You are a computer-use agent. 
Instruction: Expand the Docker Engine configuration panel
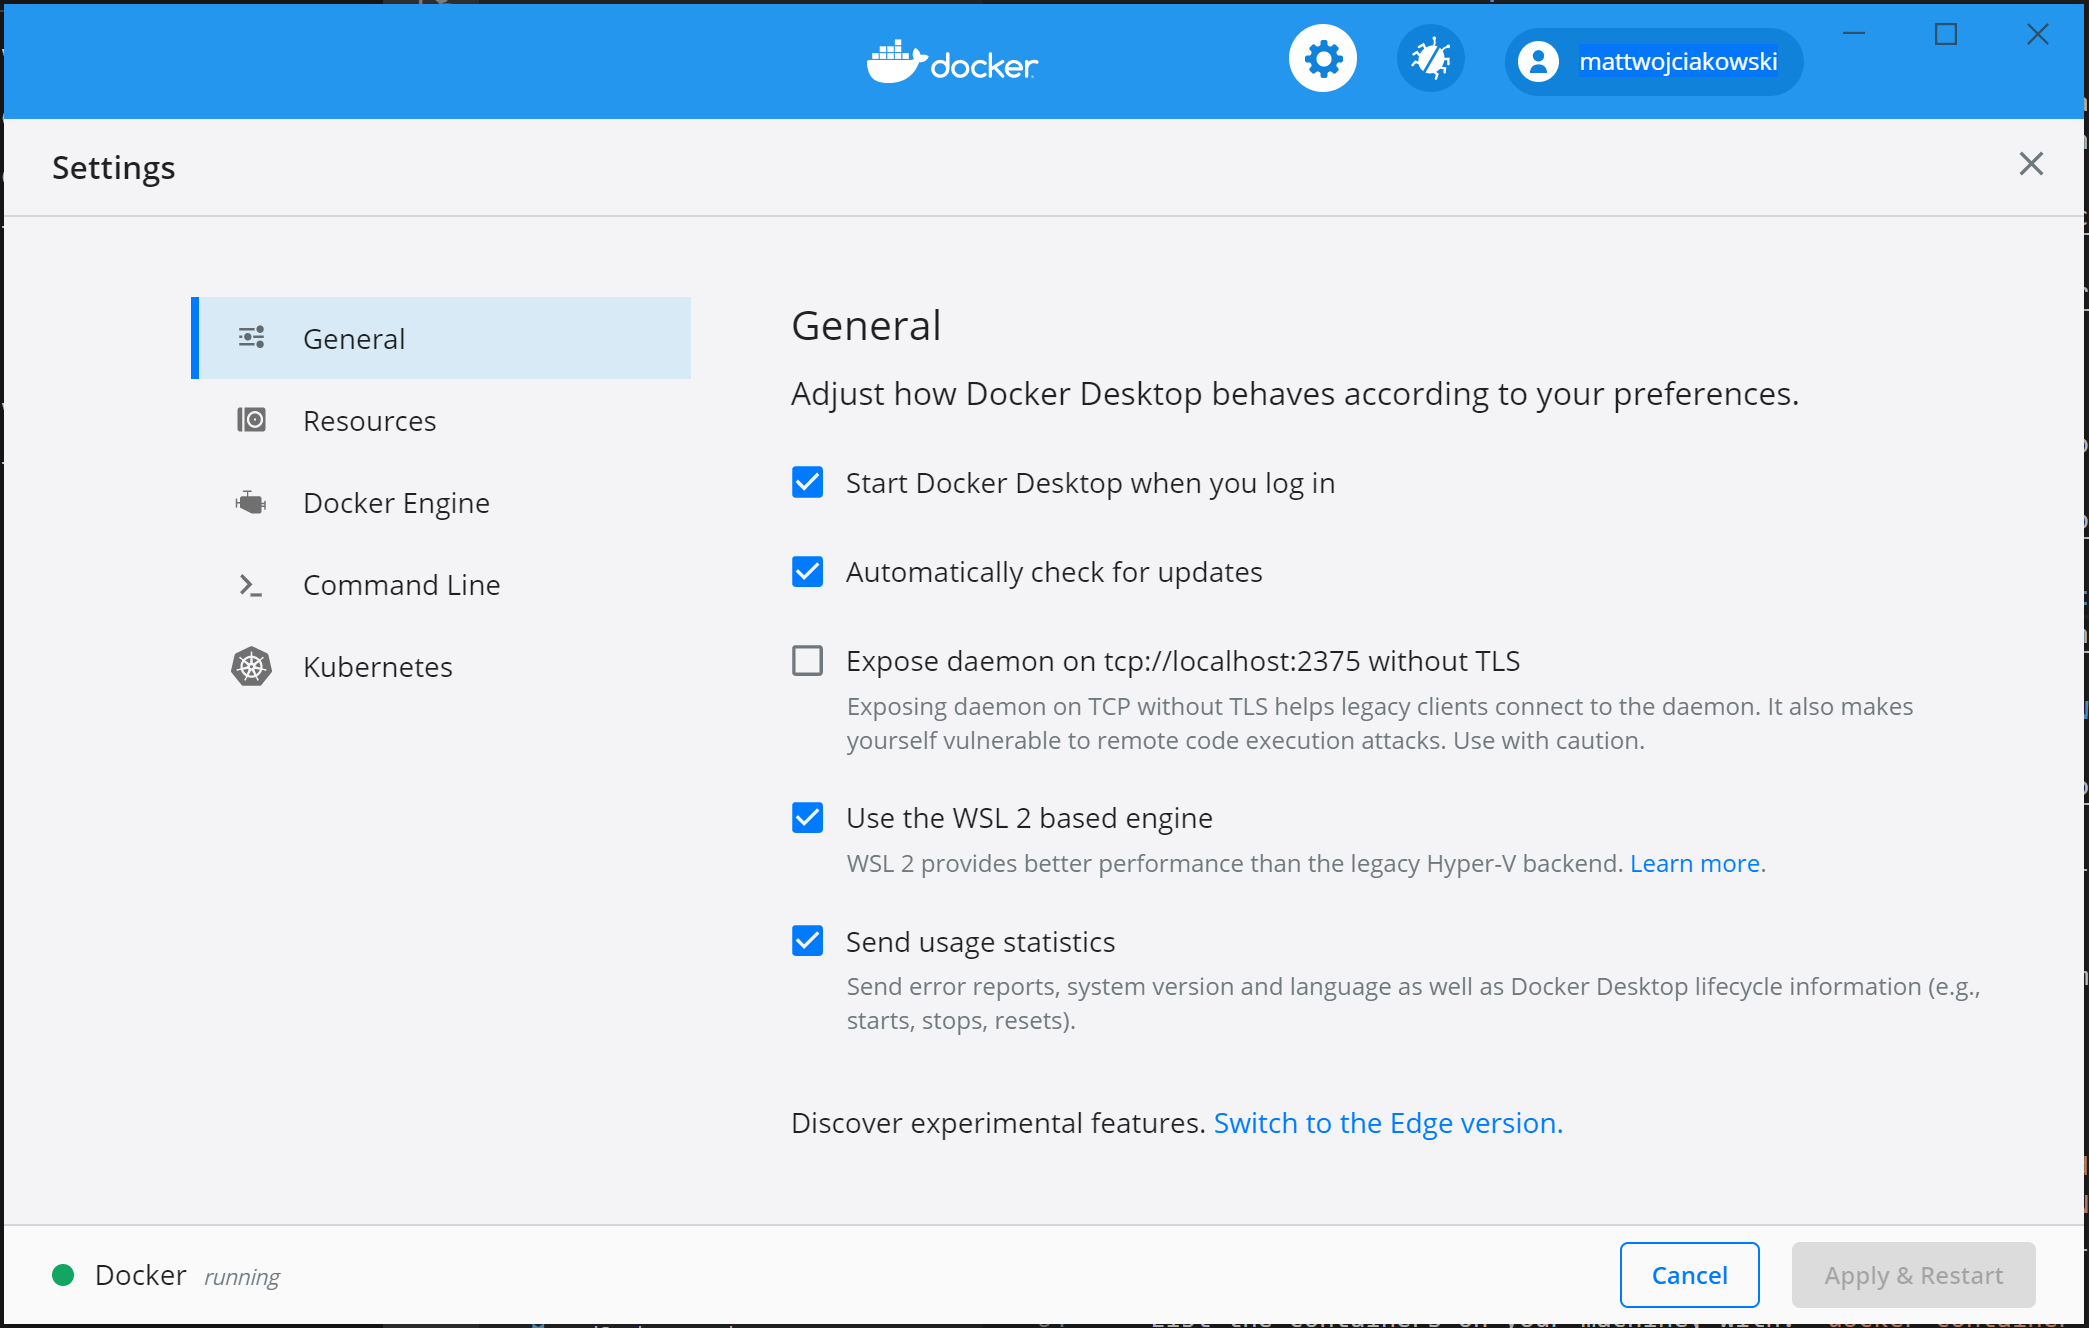(396, 503)
